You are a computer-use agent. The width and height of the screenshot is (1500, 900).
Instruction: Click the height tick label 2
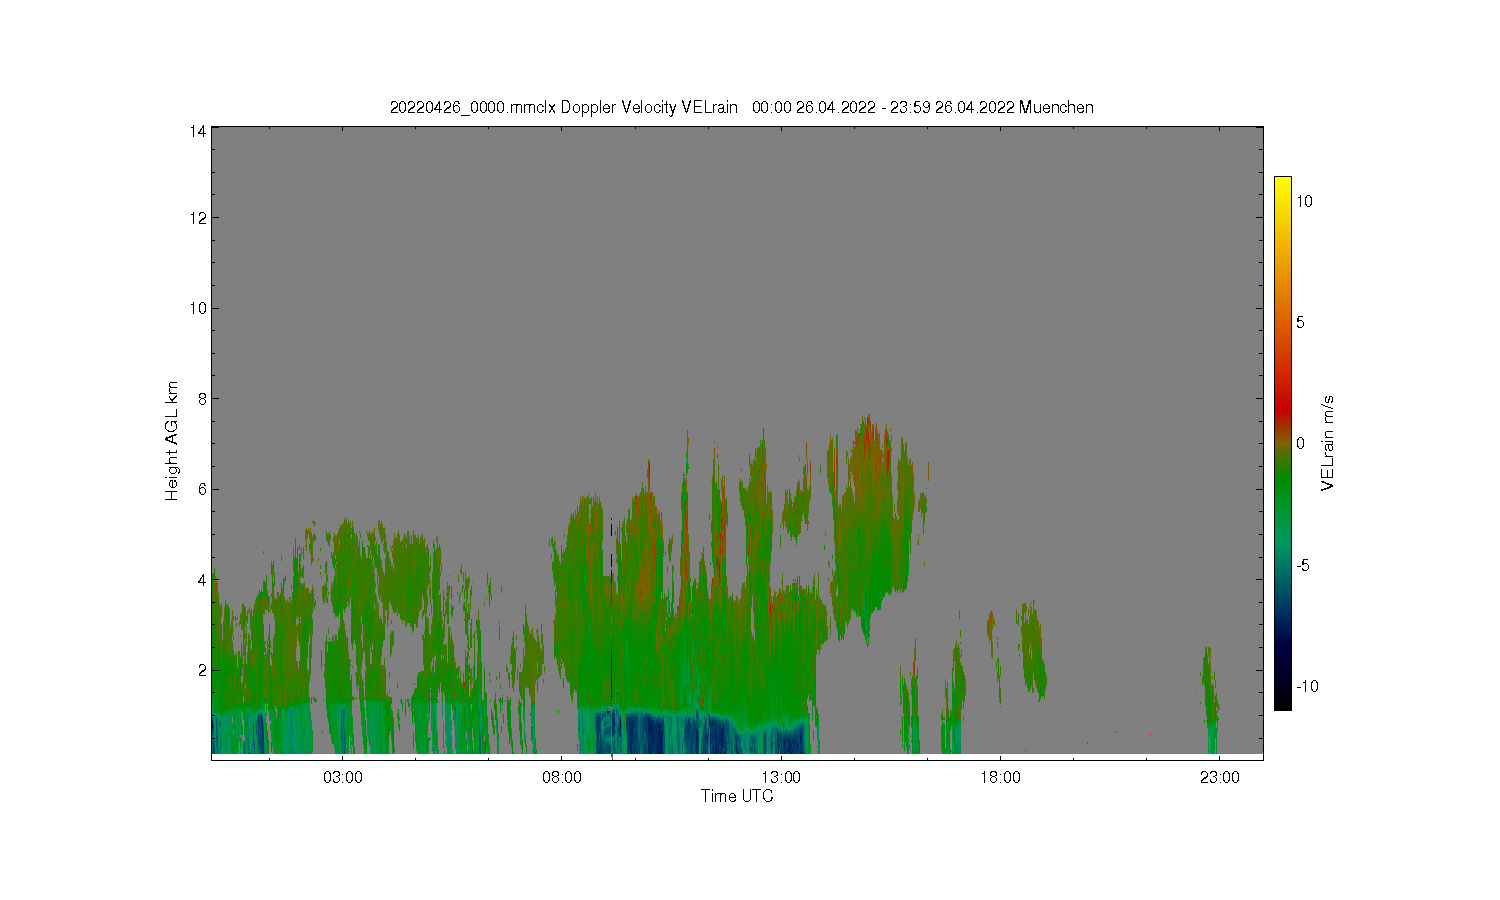click(202, 670)
